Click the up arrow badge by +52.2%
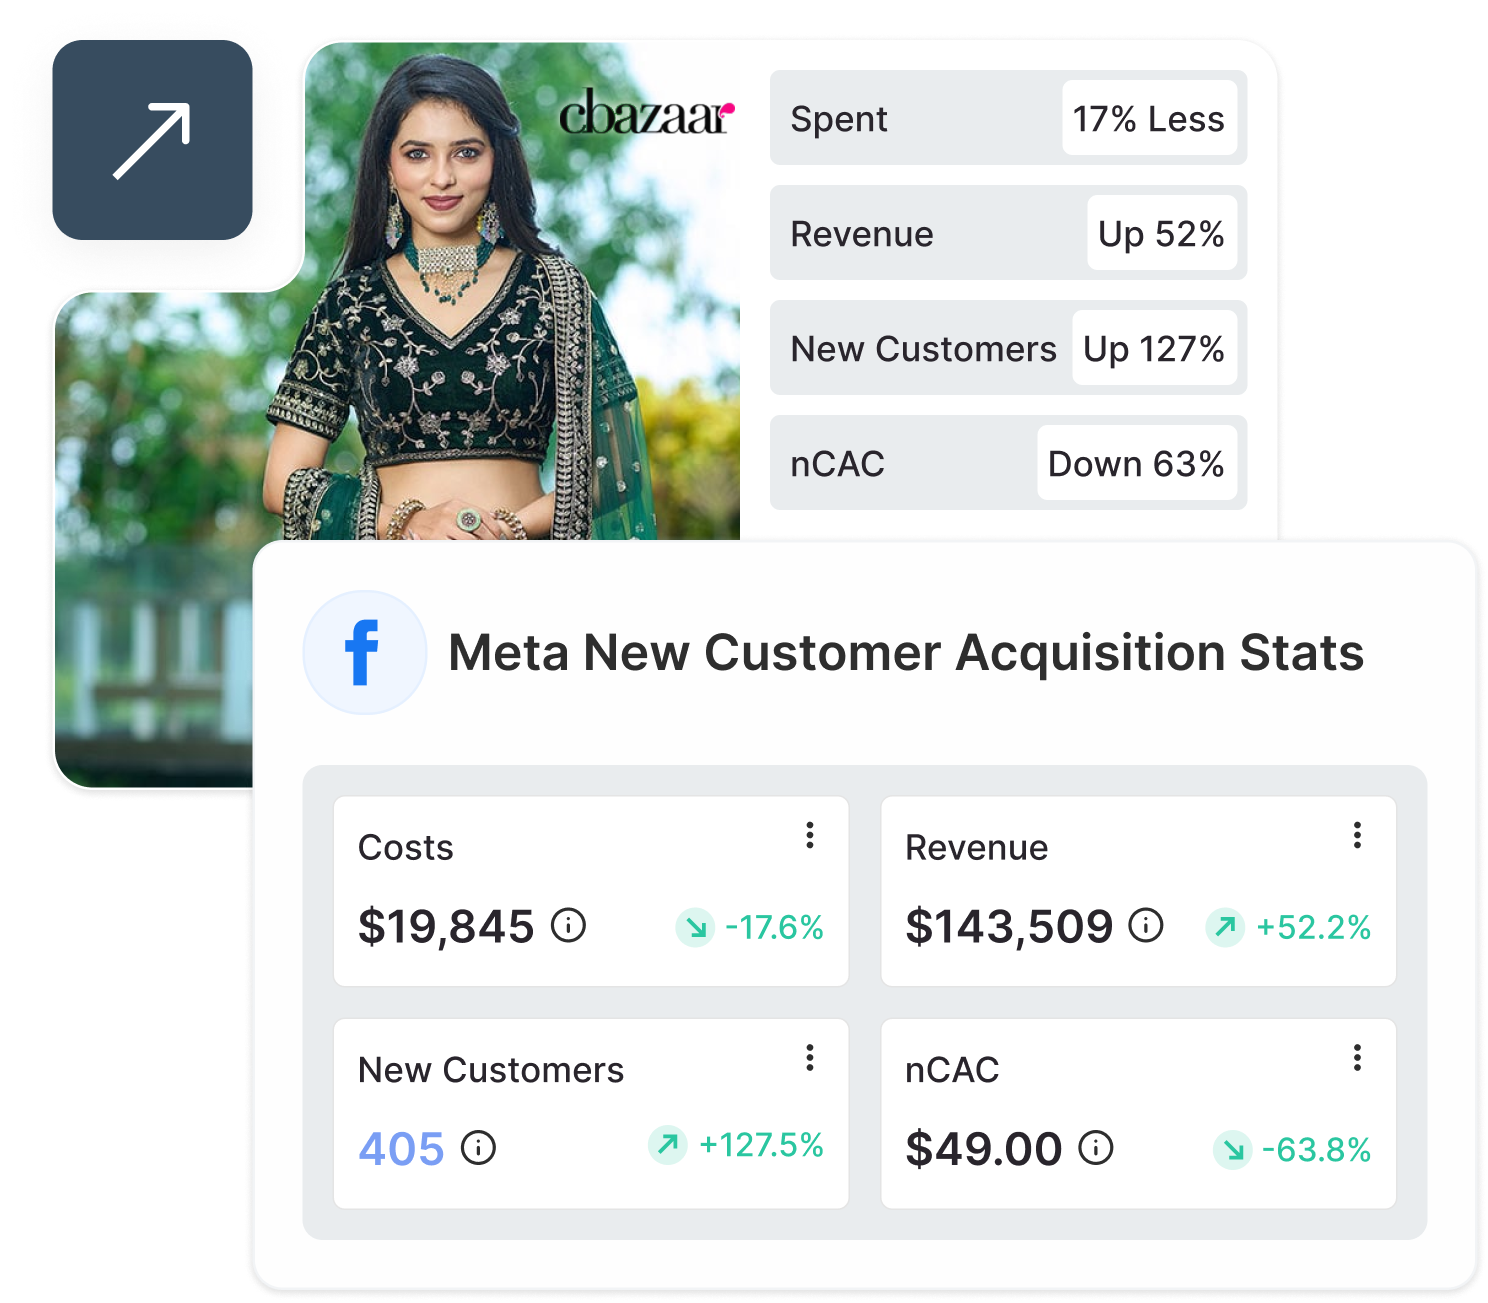The width and height of the screenshot is (1488, 1303). tap(1225, 927)
